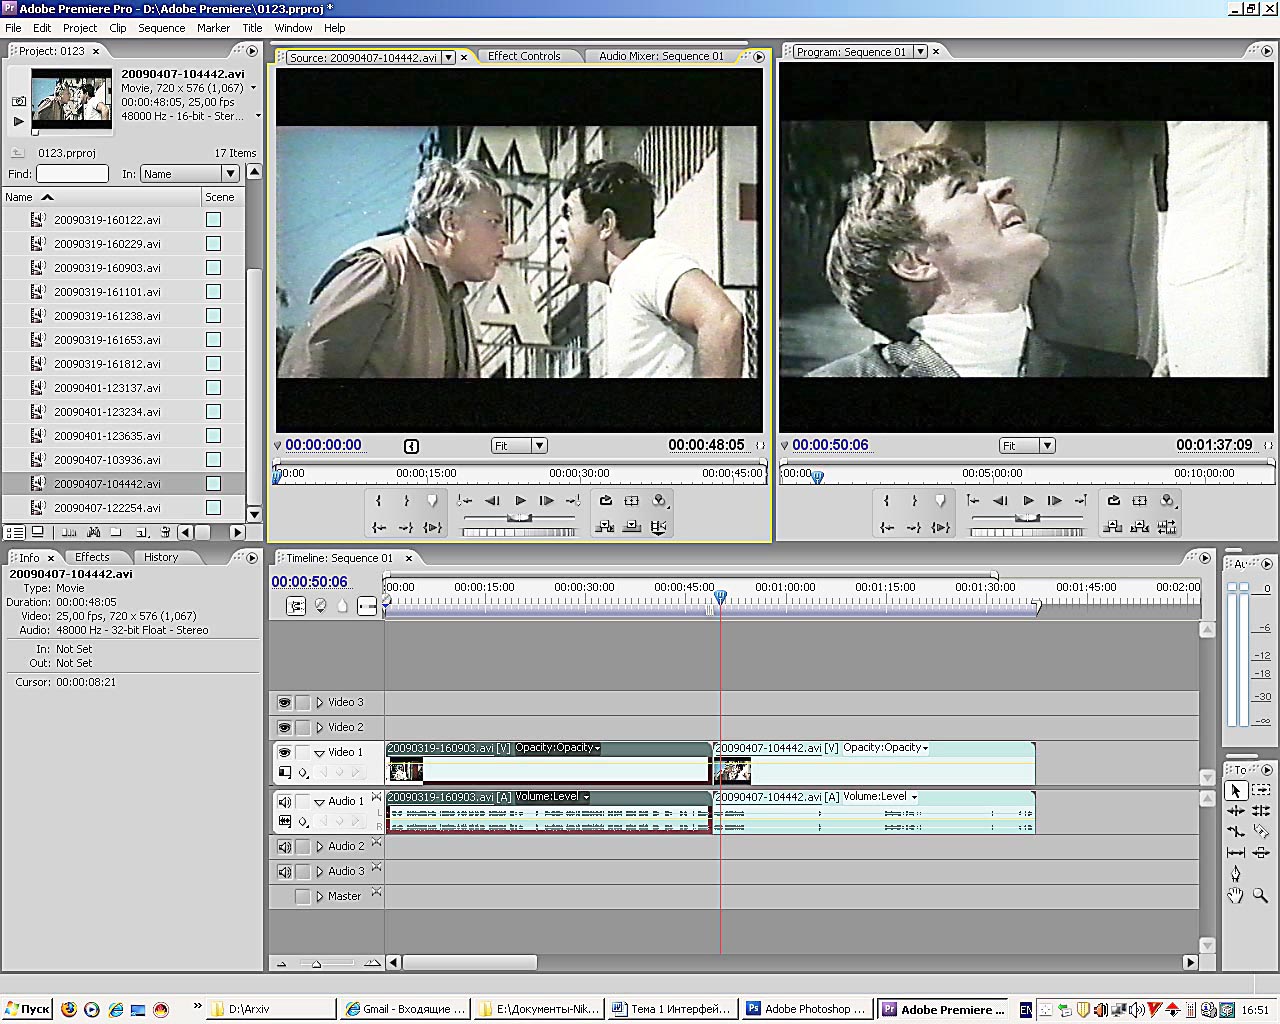Select the Zoom magnifier tool
Image resolution: width=1280 pixels, height=1024 pixels.
click(x=1260, y=896)
